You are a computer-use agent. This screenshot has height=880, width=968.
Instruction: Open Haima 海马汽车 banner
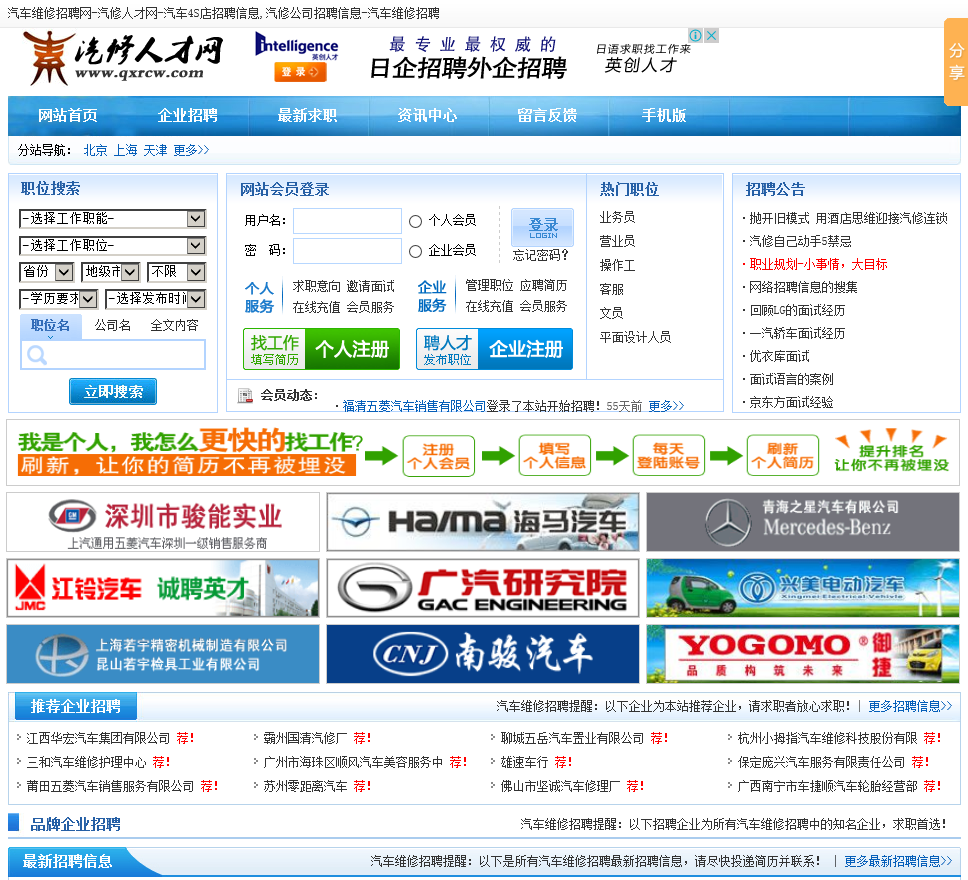483,522
